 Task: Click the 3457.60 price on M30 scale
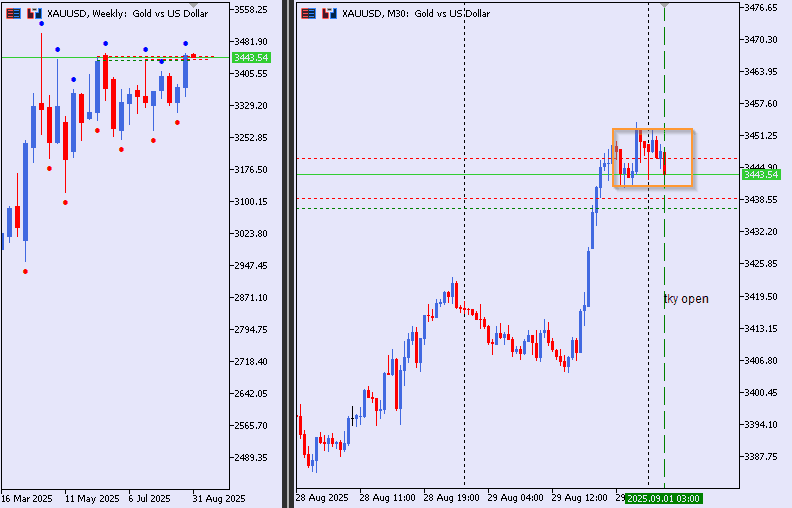[x=761, y=104]
